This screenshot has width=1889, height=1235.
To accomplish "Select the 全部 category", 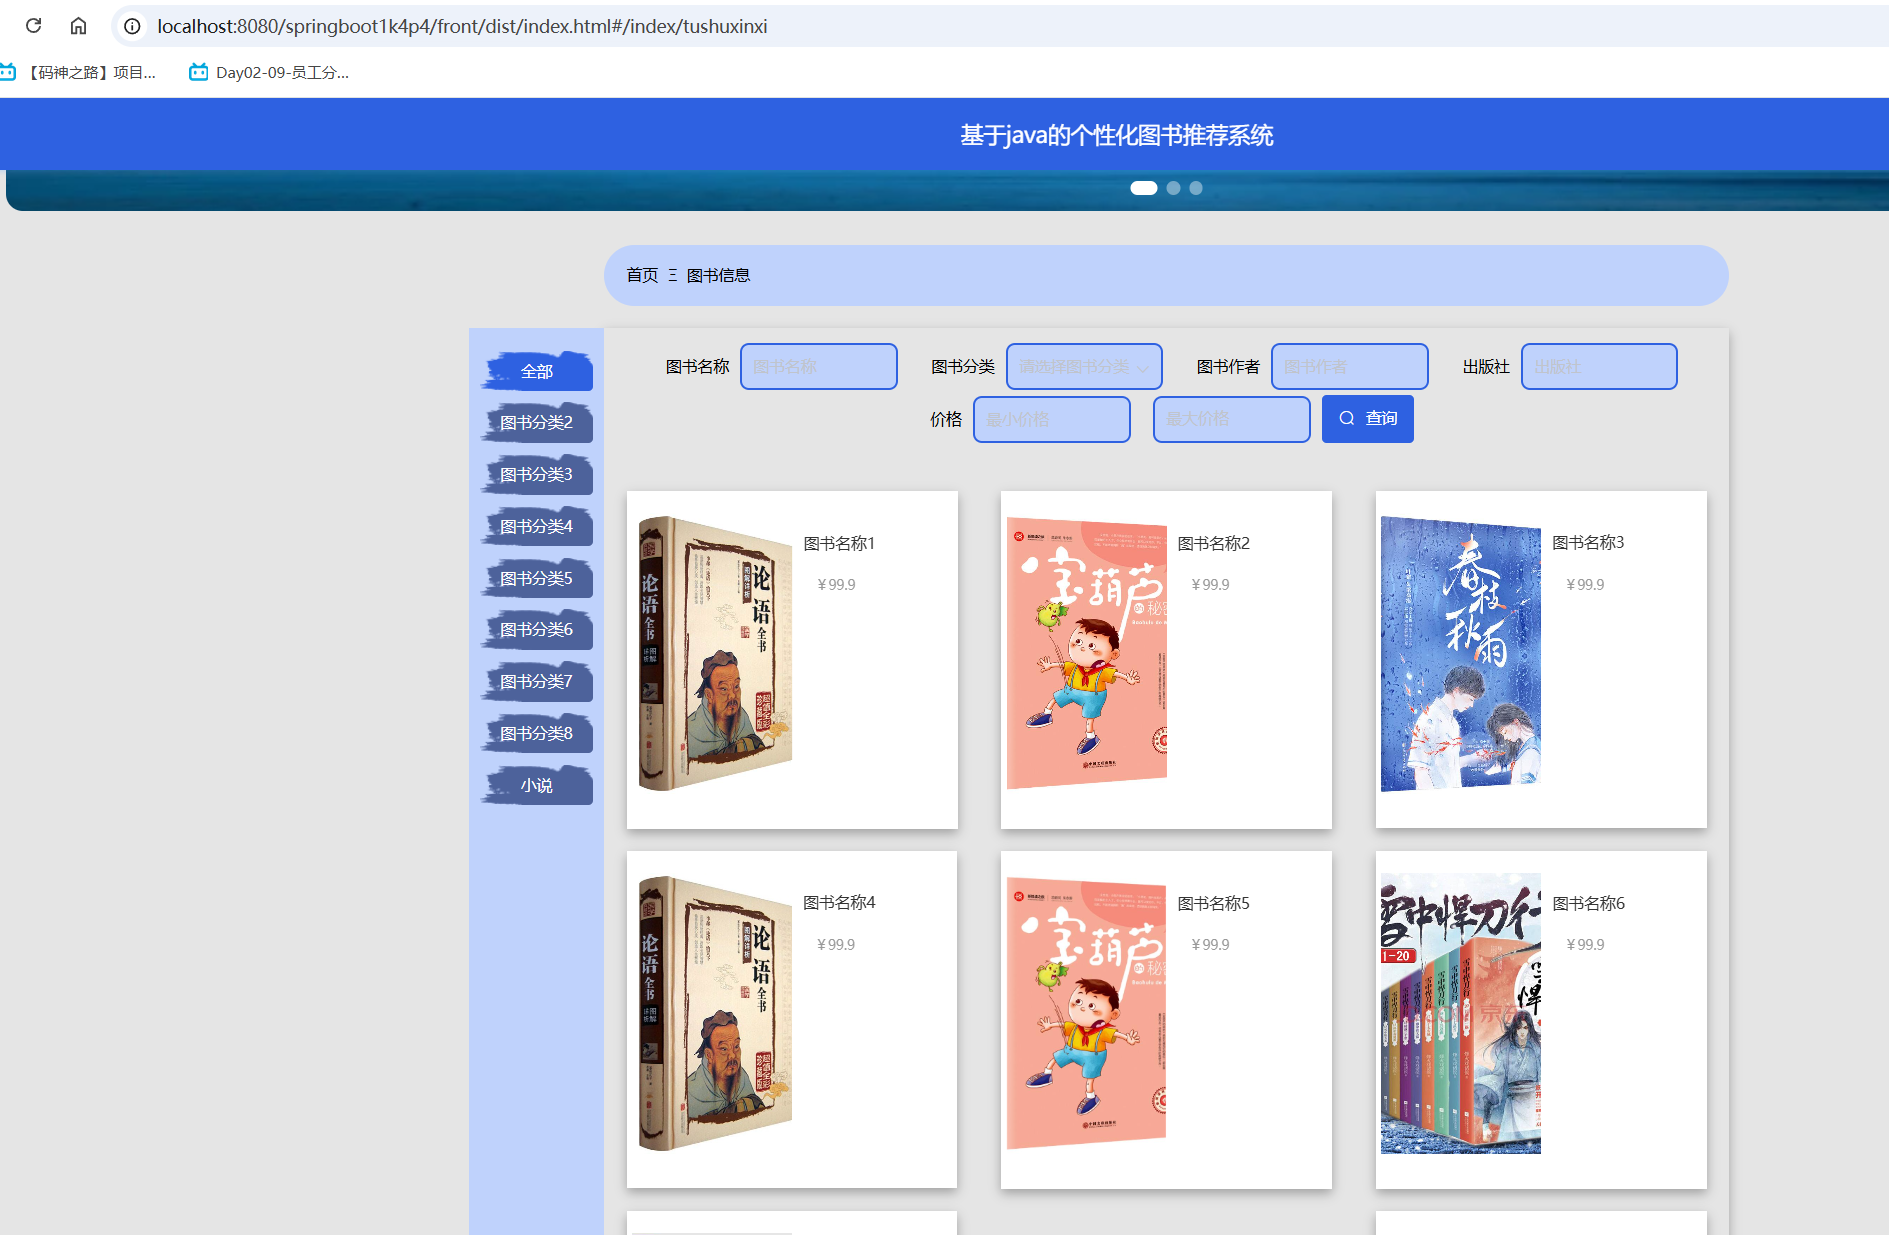I will (537, 371).
